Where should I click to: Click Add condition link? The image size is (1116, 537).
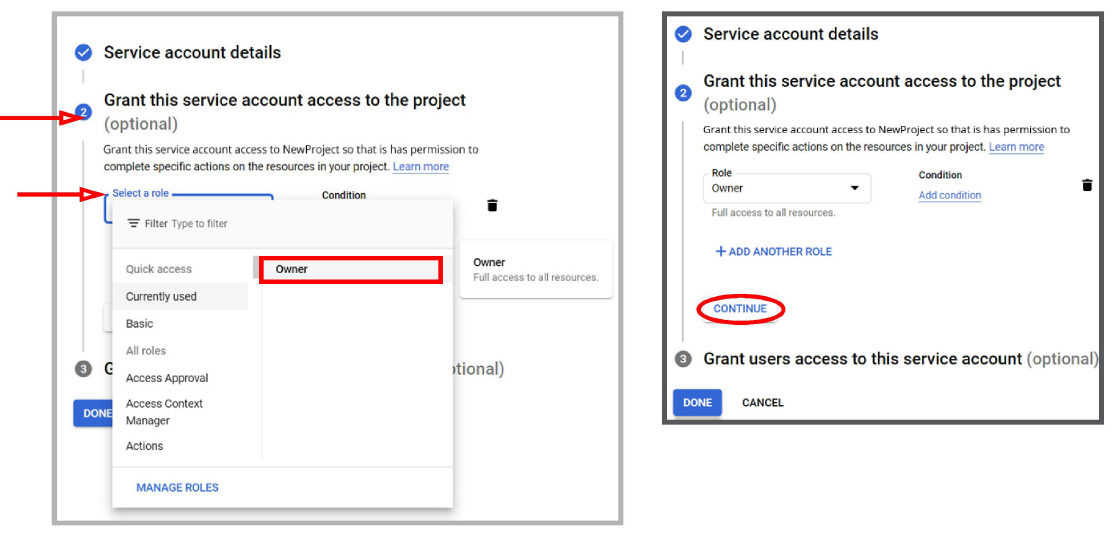pos(949,195)
